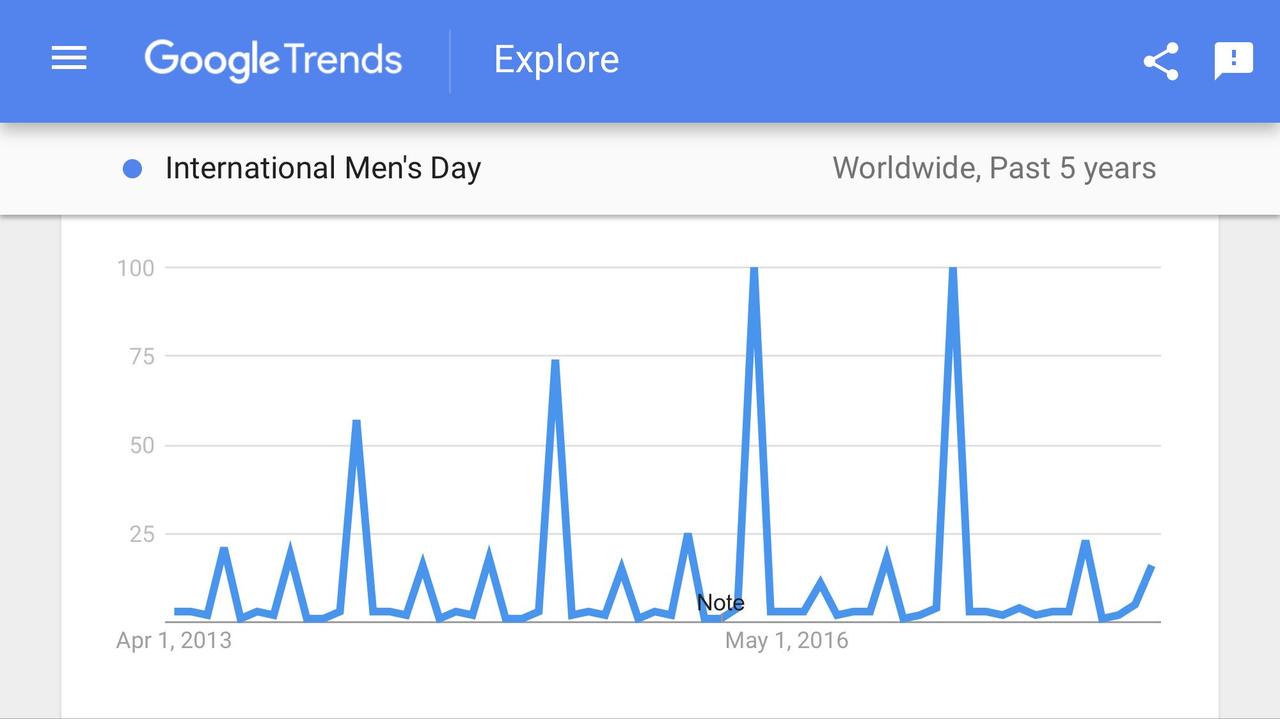Click the Note marker on the chart

(x=720, y=602)
